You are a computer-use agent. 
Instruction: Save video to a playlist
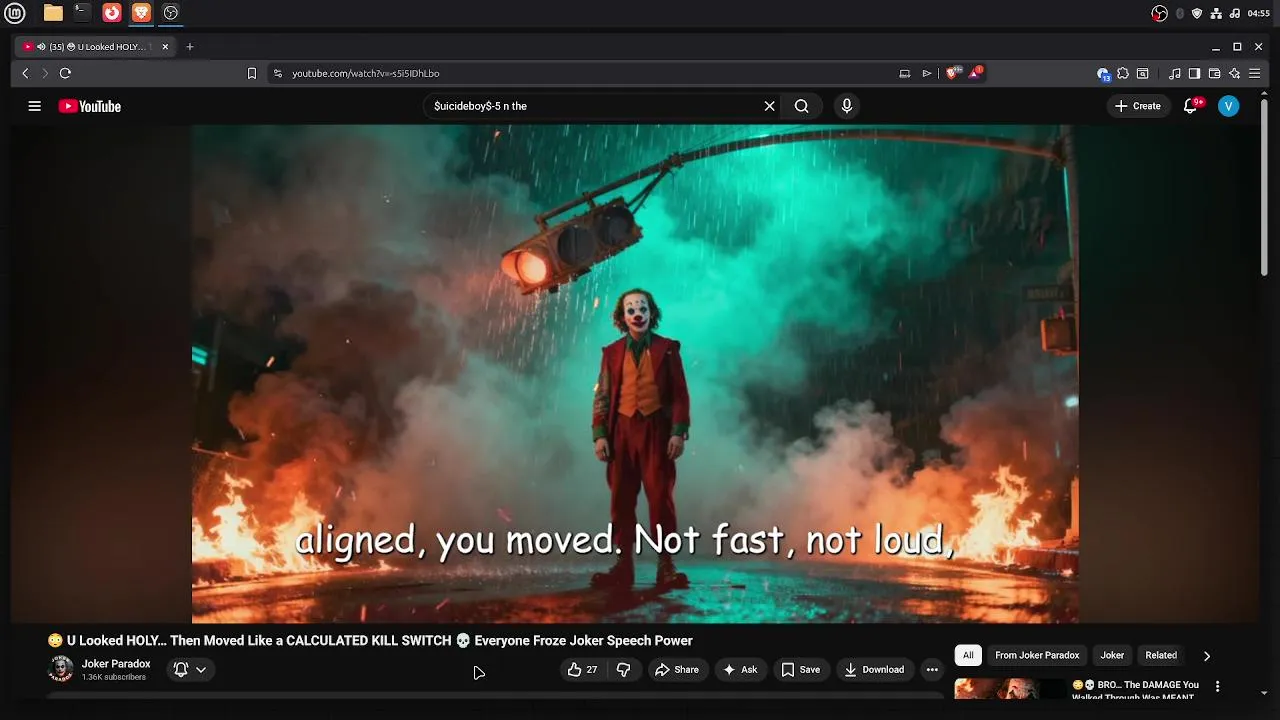click(x=801, y=670)
